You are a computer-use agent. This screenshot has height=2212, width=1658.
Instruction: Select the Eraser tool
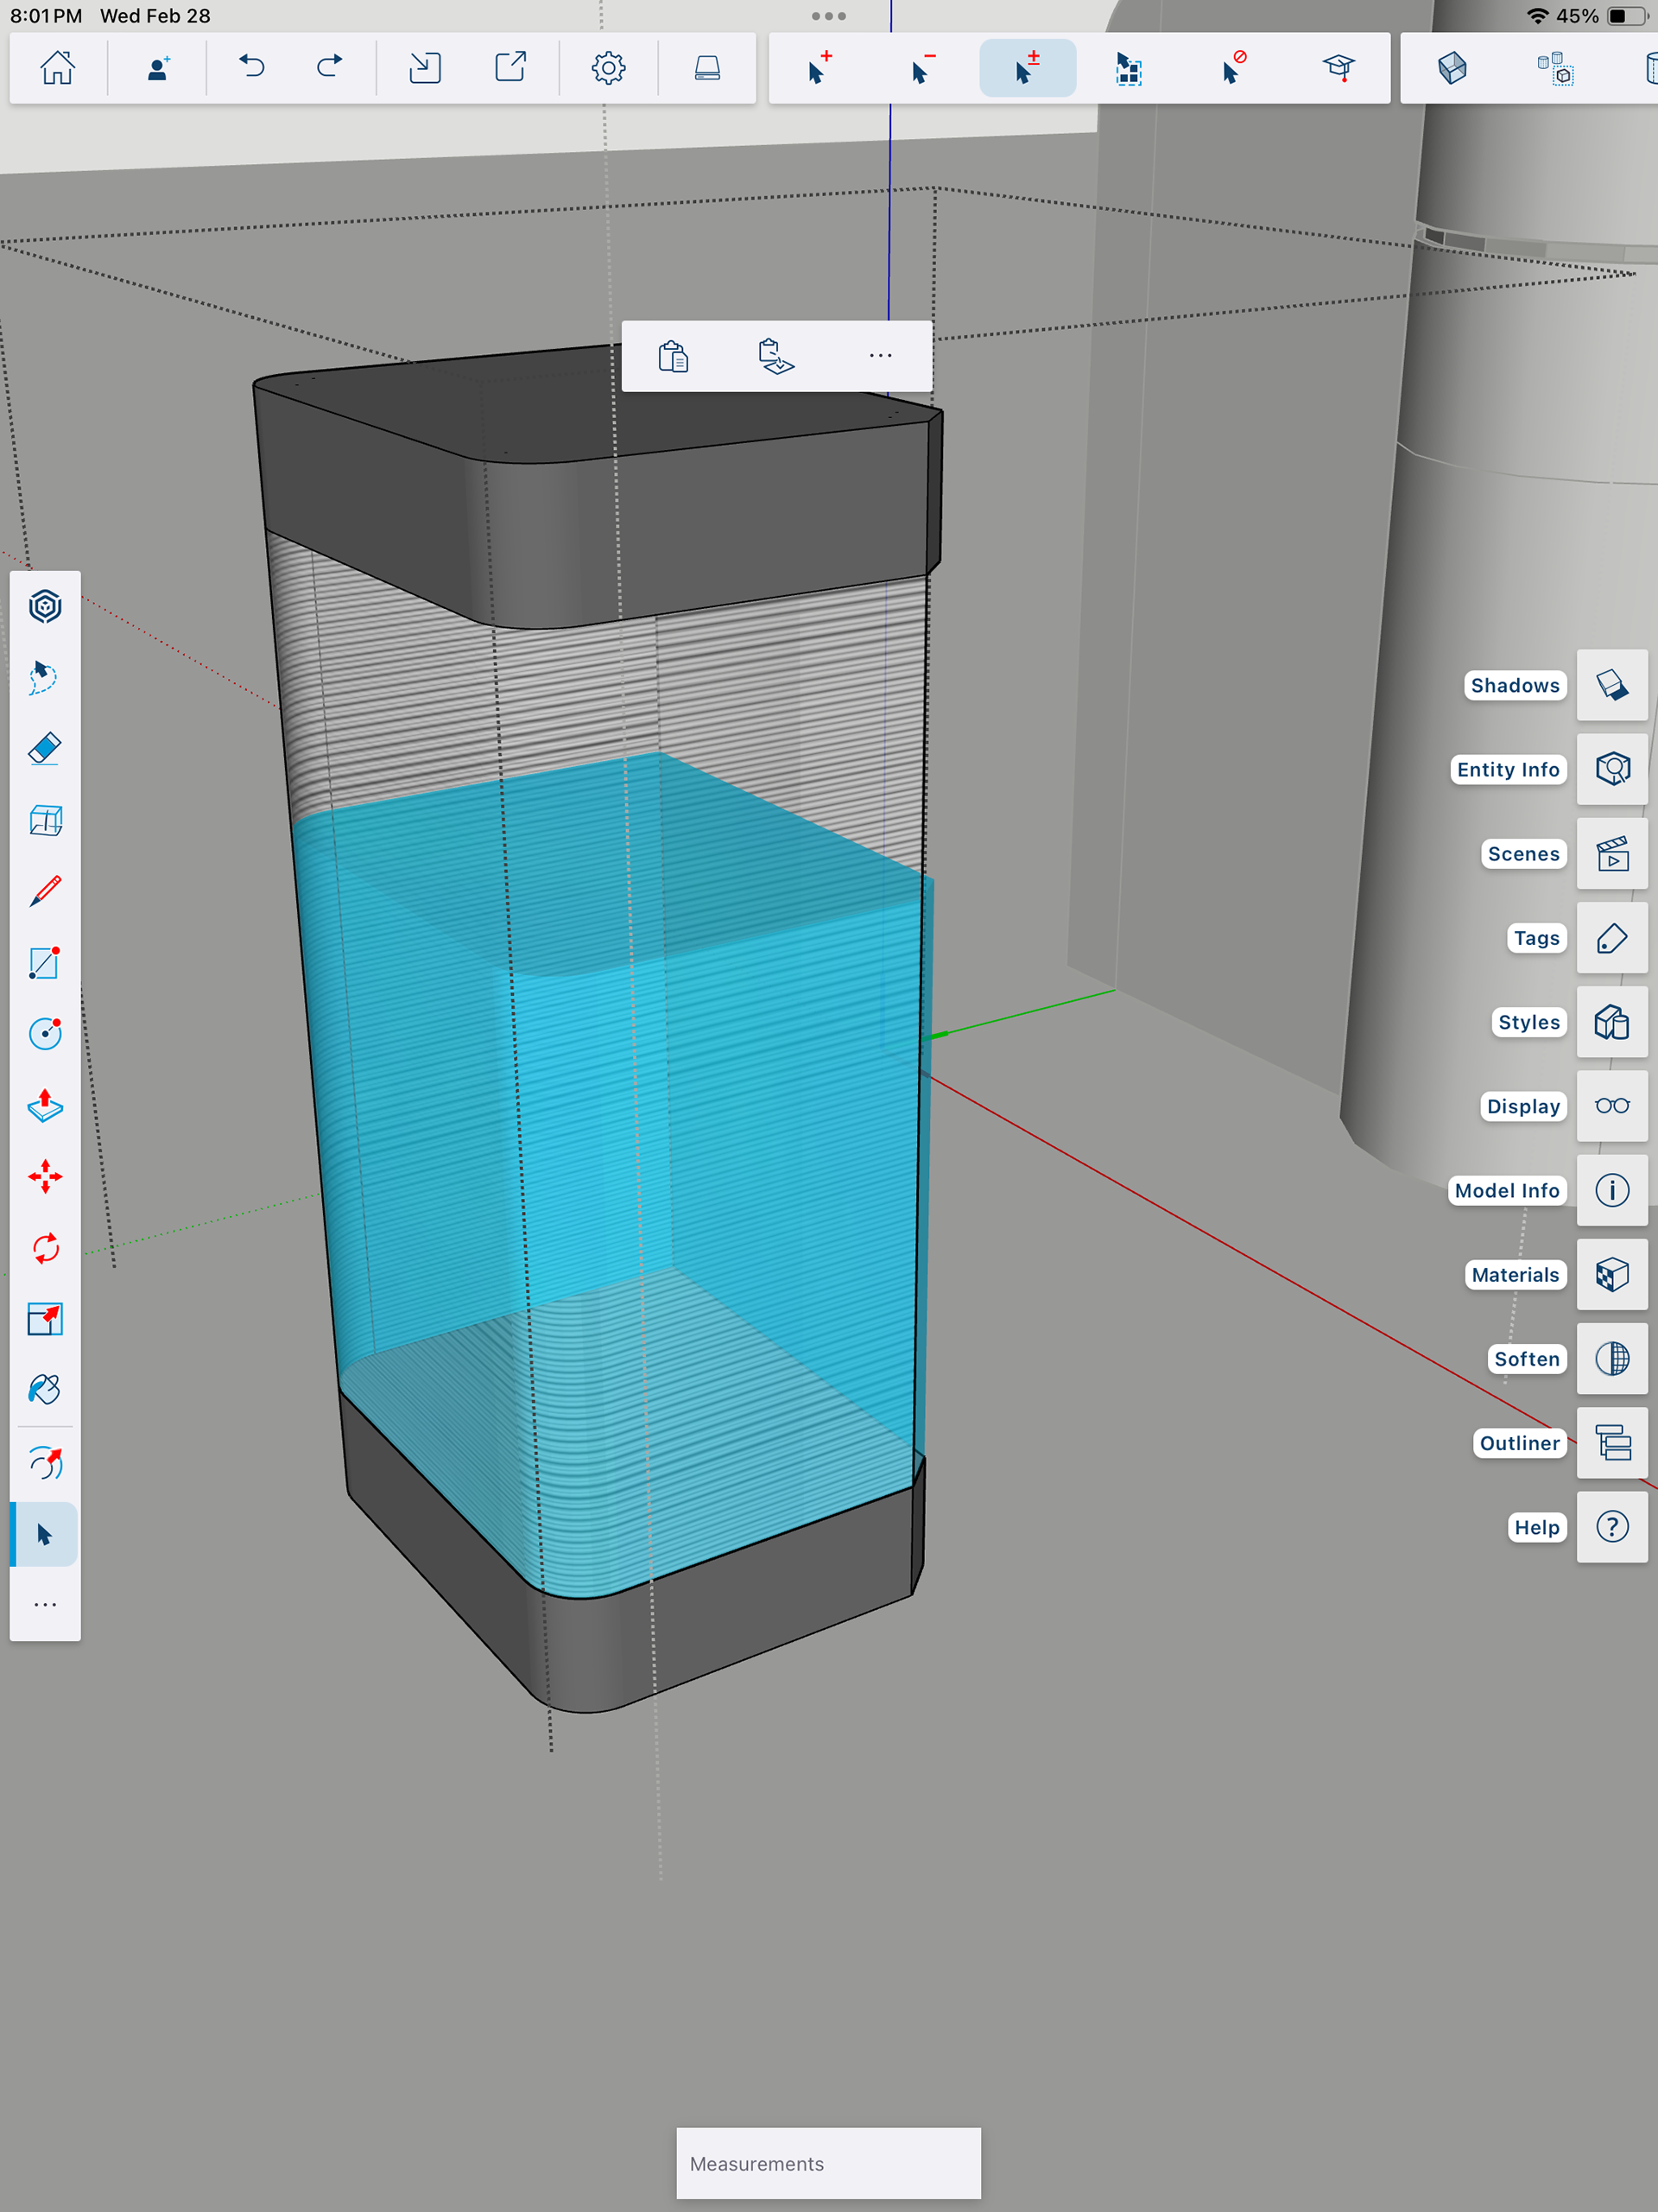coord(45,748)
